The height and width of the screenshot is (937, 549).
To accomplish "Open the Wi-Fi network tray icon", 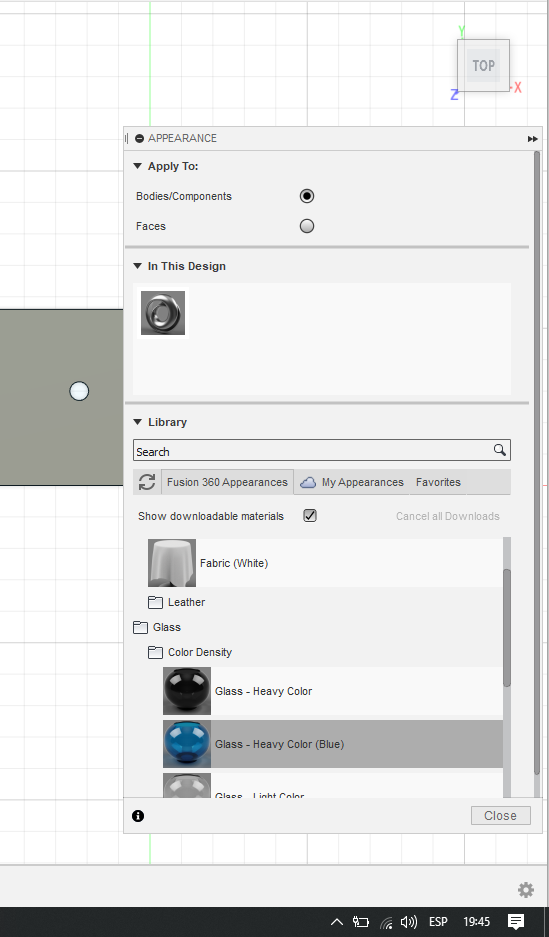I will (x=387, y=922).
